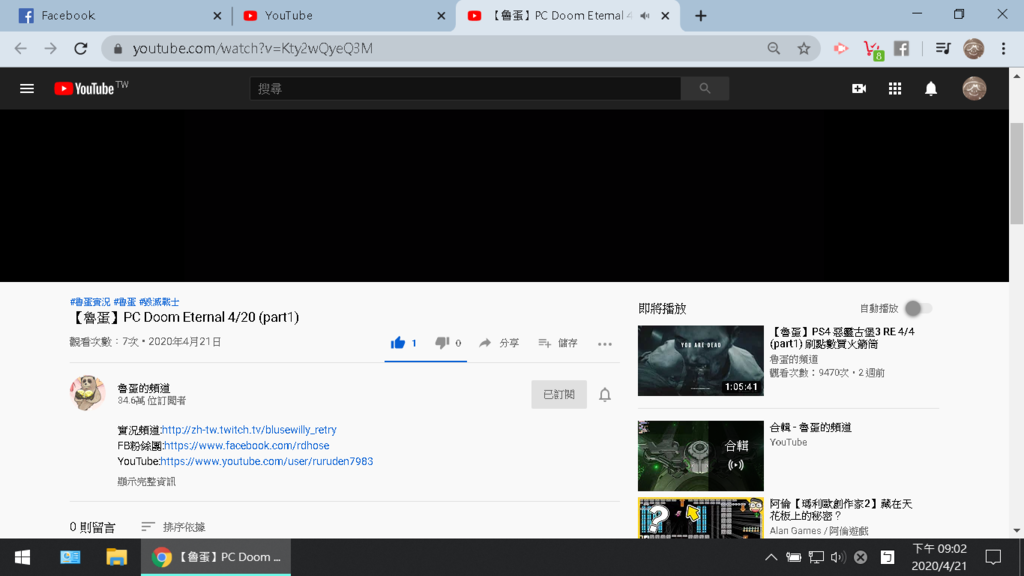This screenshot has width=1024, height=576.
Task: View site info lock icon
Action: 118,48
